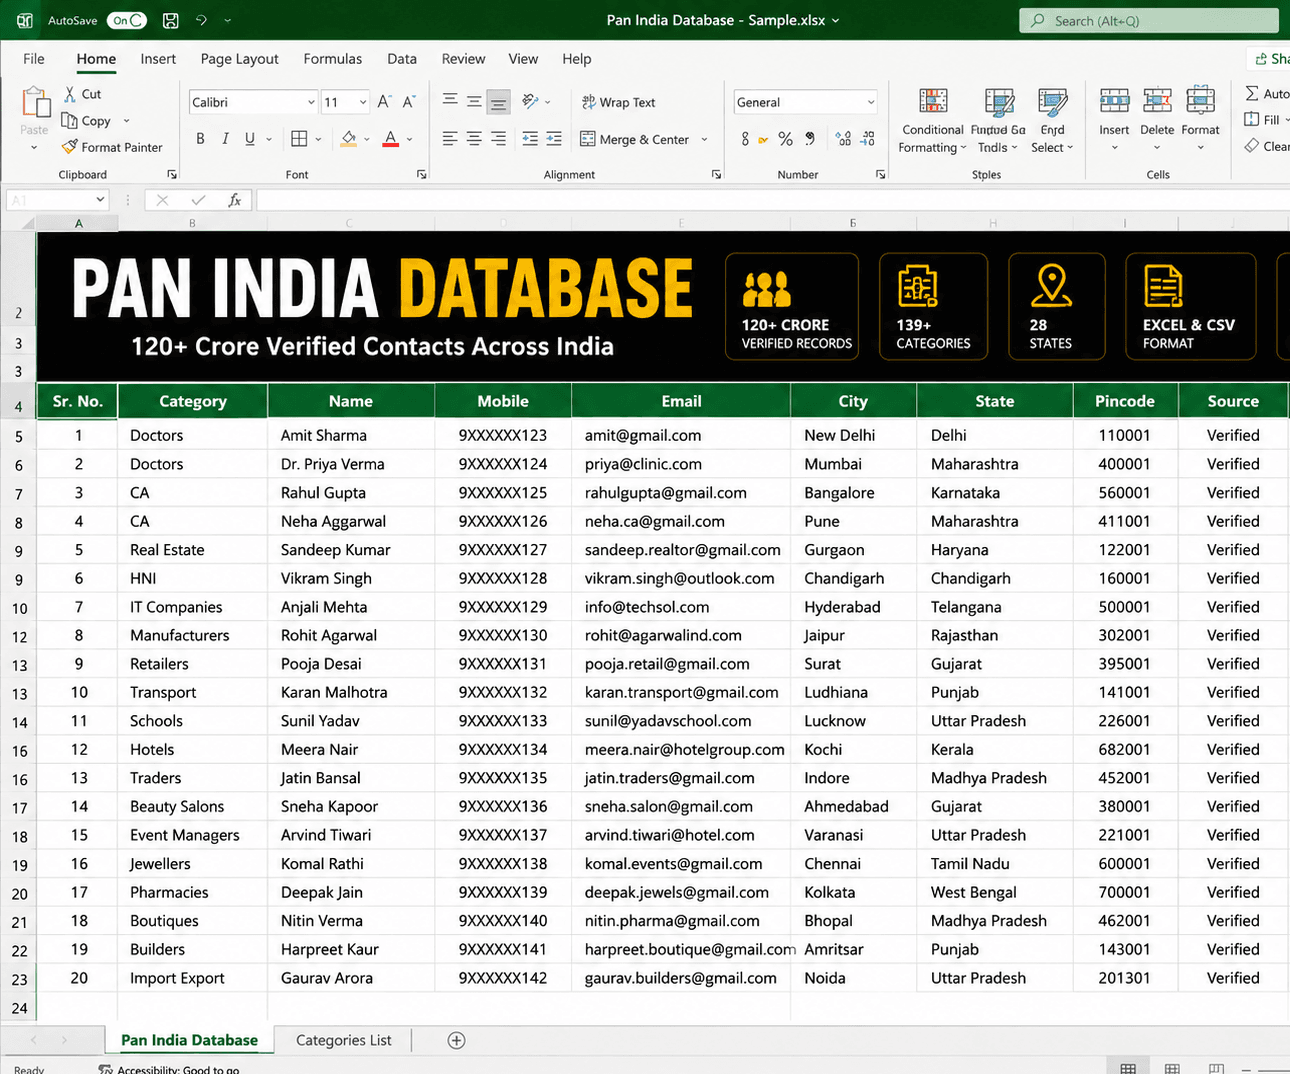
Task: Open the Calibri font name dropdown
Action: 311,102
